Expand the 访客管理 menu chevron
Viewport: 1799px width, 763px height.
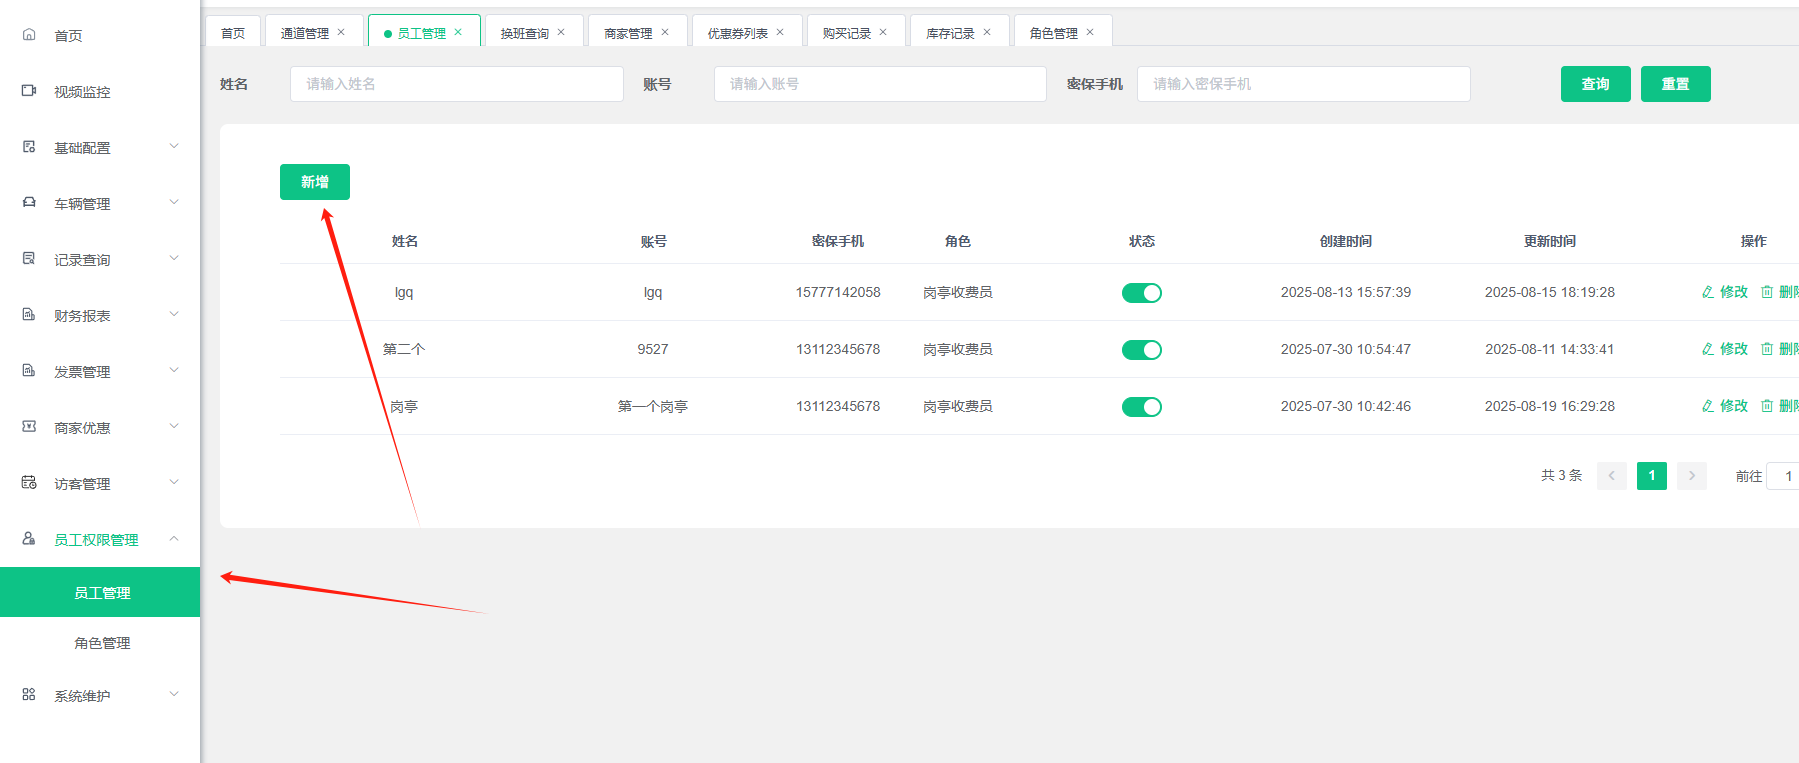click(x=174, y=482)
